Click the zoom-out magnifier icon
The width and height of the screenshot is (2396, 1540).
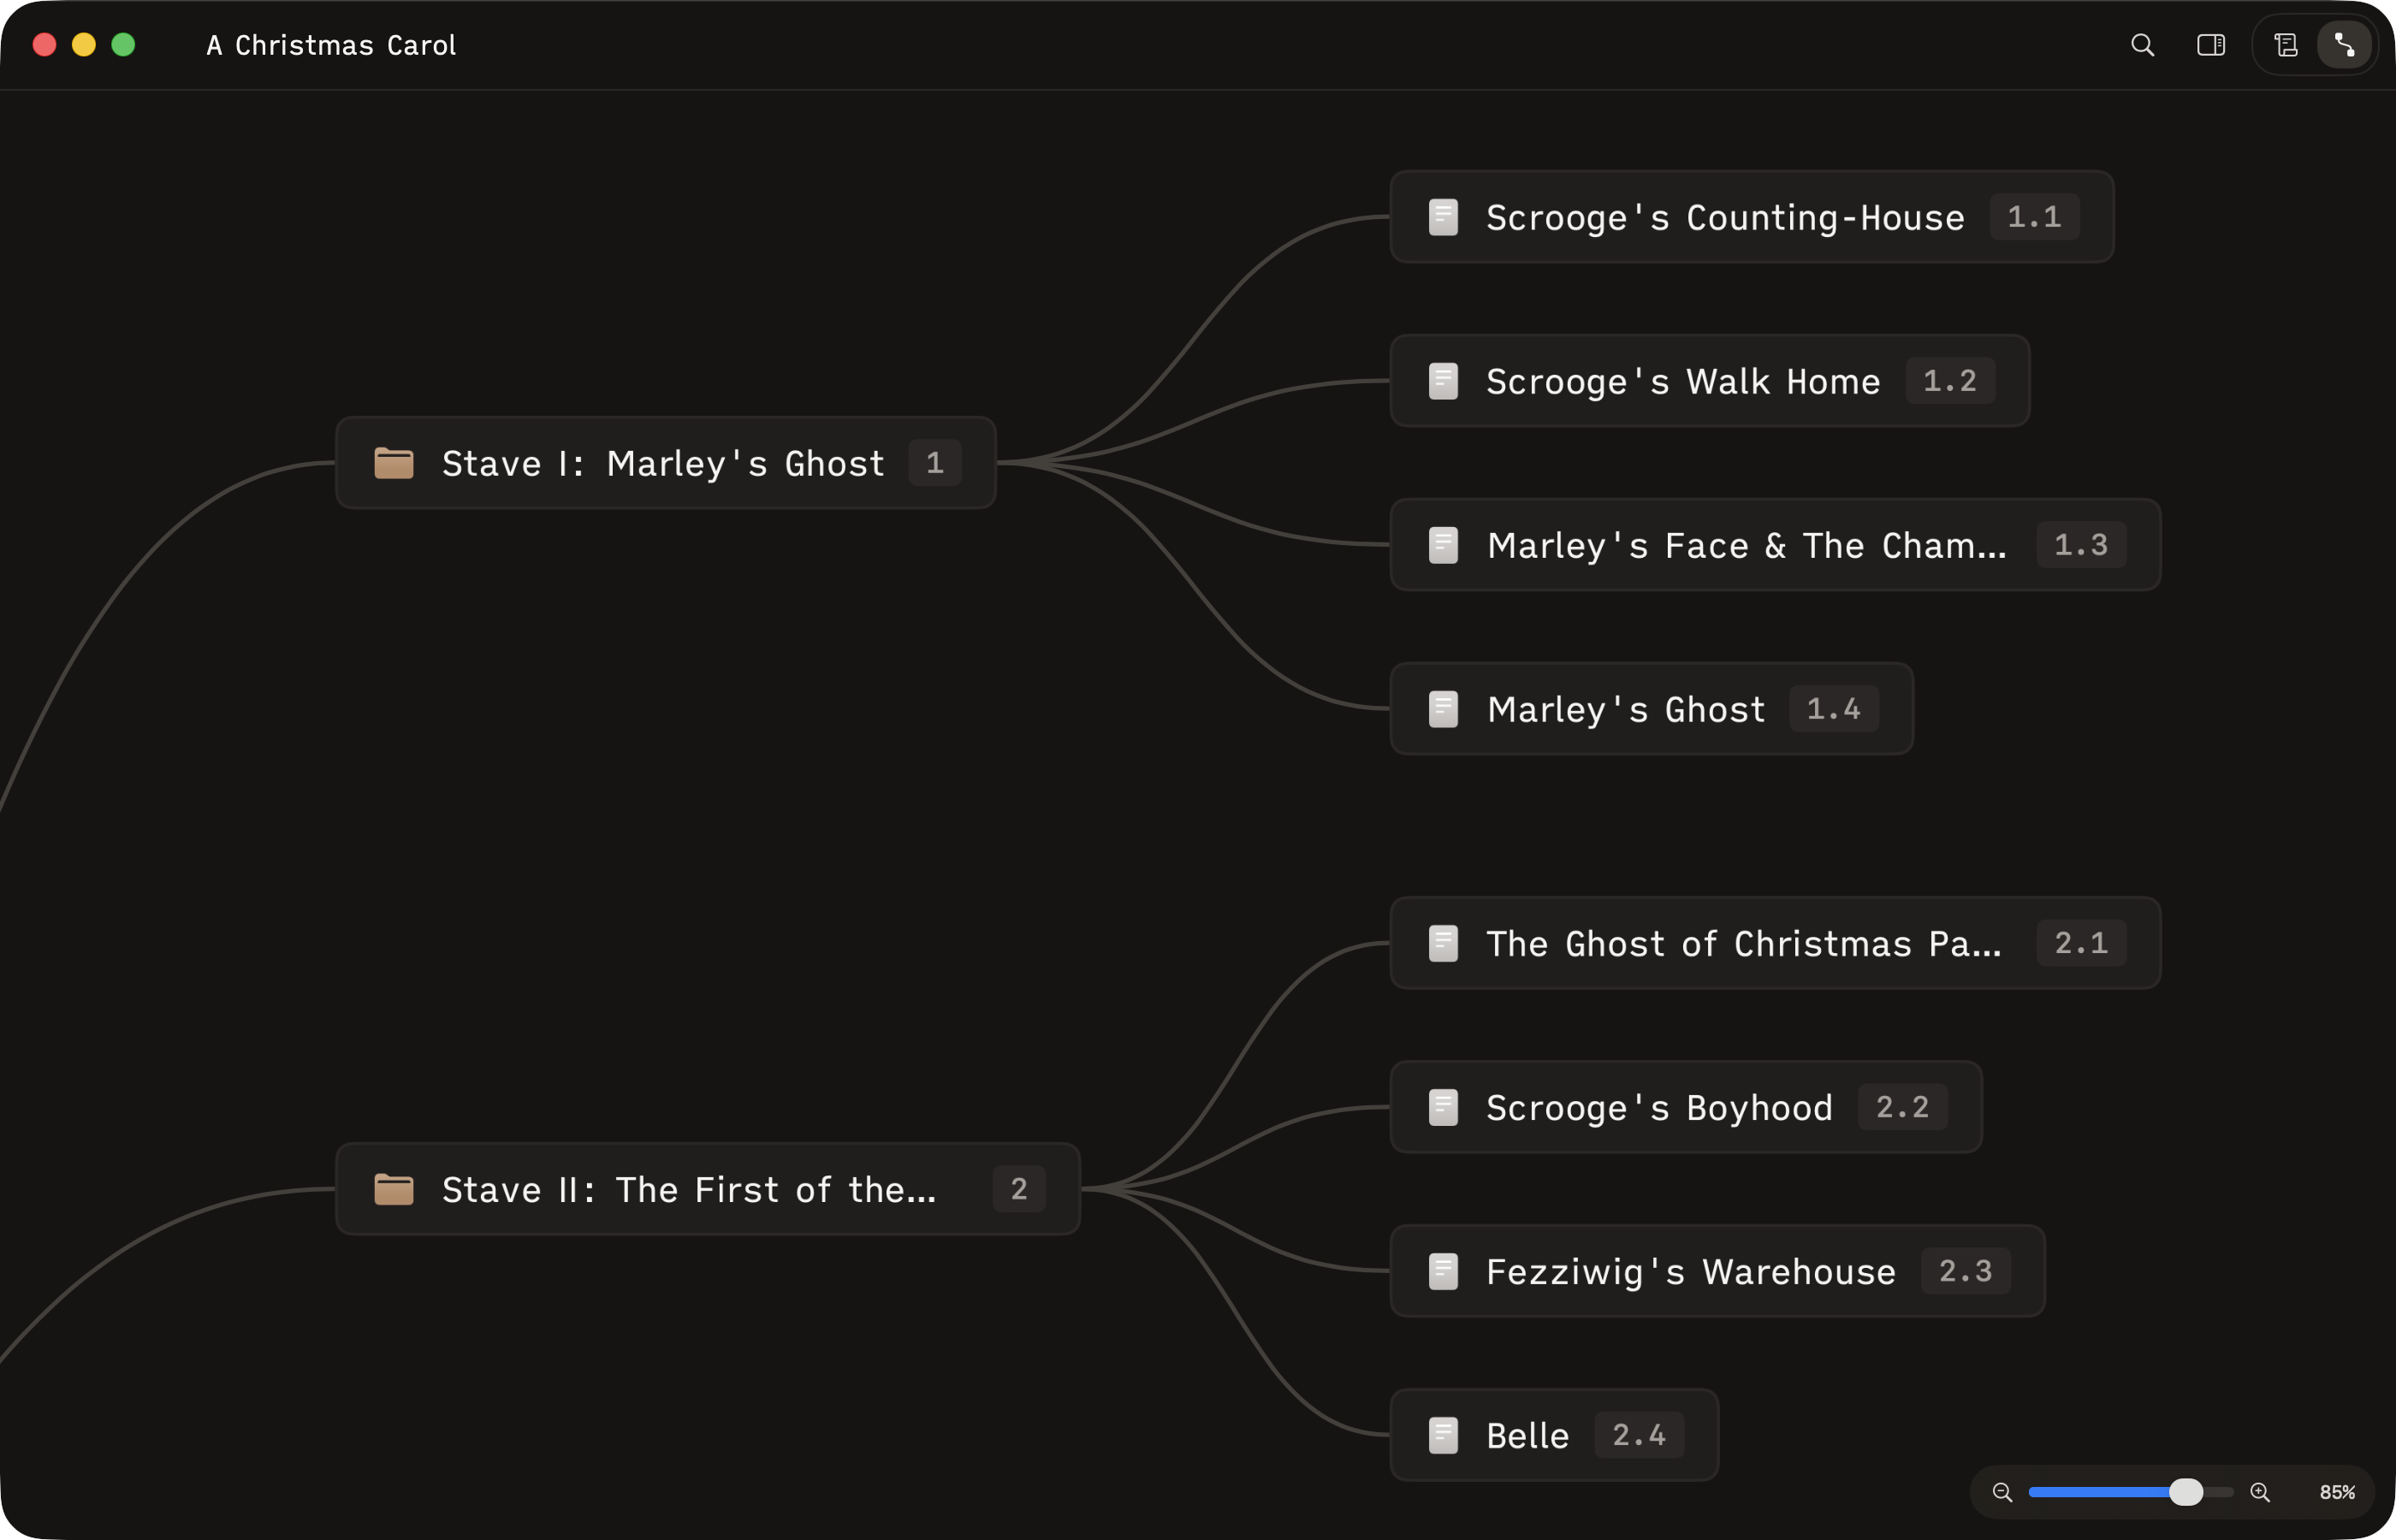coord(2002,1492)
